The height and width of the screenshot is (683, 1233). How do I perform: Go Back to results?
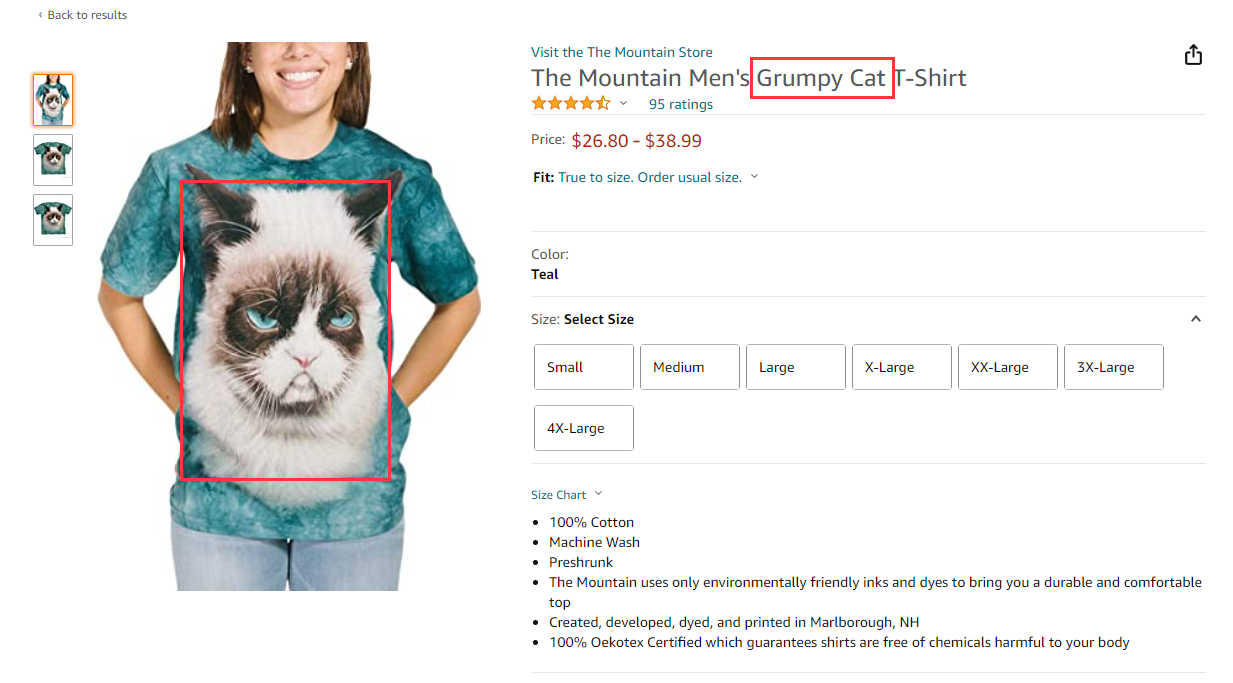pos(83,14)
